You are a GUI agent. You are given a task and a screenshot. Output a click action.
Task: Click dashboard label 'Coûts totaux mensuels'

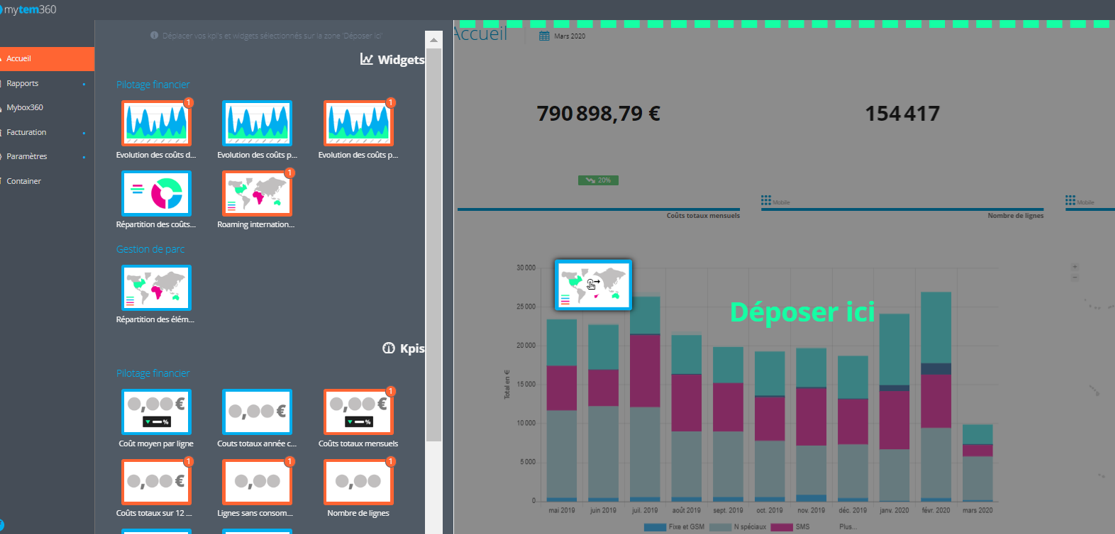point(703,215)
